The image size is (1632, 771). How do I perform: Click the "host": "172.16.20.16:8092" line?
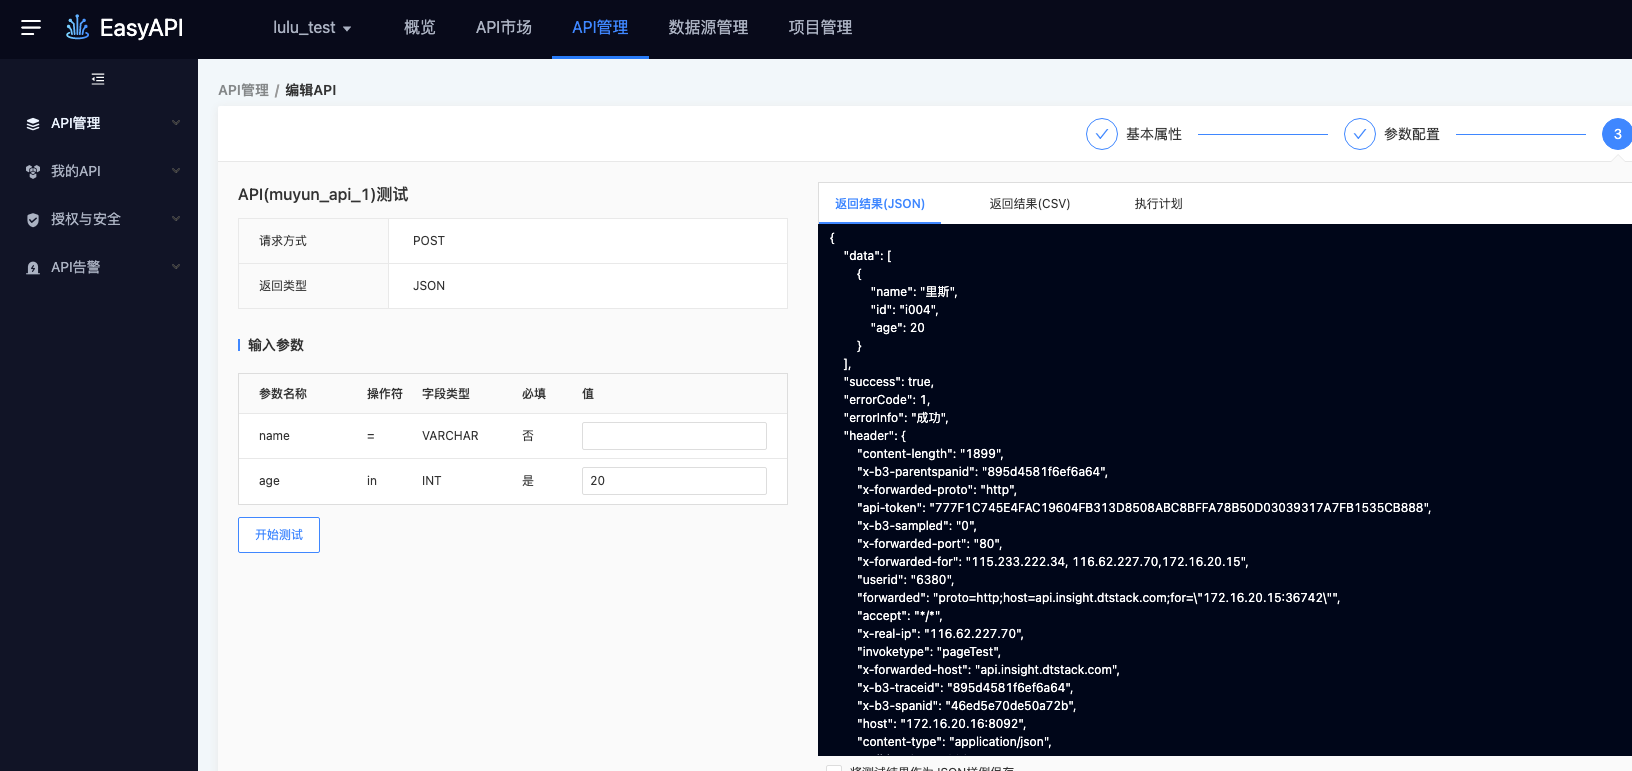coord(942,724)
